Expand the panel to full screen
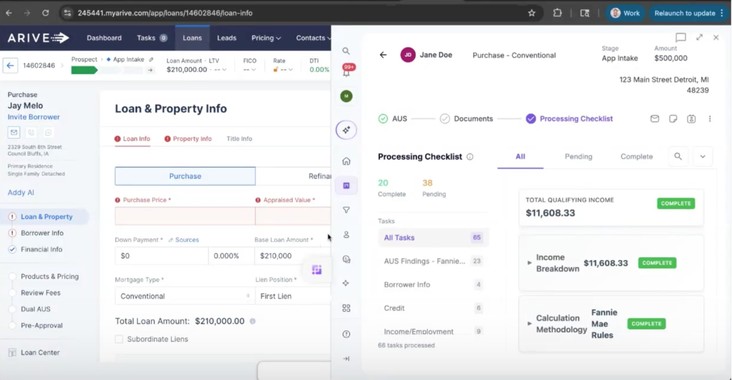The height and width of the screenshot is (380, 732). point(699,37)
